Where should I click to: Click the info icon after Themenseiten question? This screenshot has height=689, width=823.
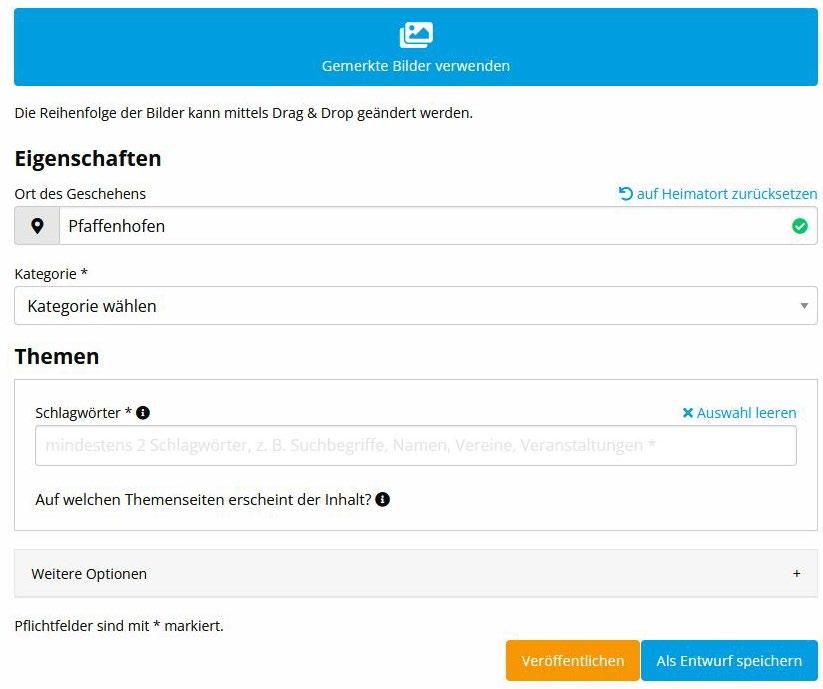coord(383,500)
